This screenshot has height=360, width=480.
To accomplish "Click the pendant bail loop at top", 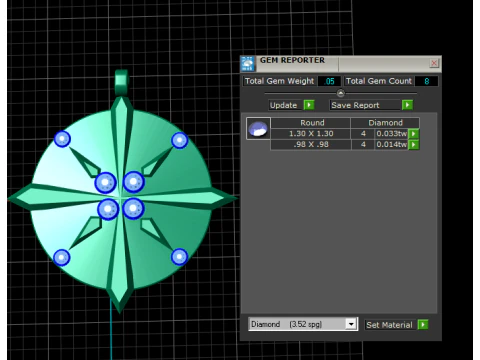I will pyautogui.click(x=122, y=82).
